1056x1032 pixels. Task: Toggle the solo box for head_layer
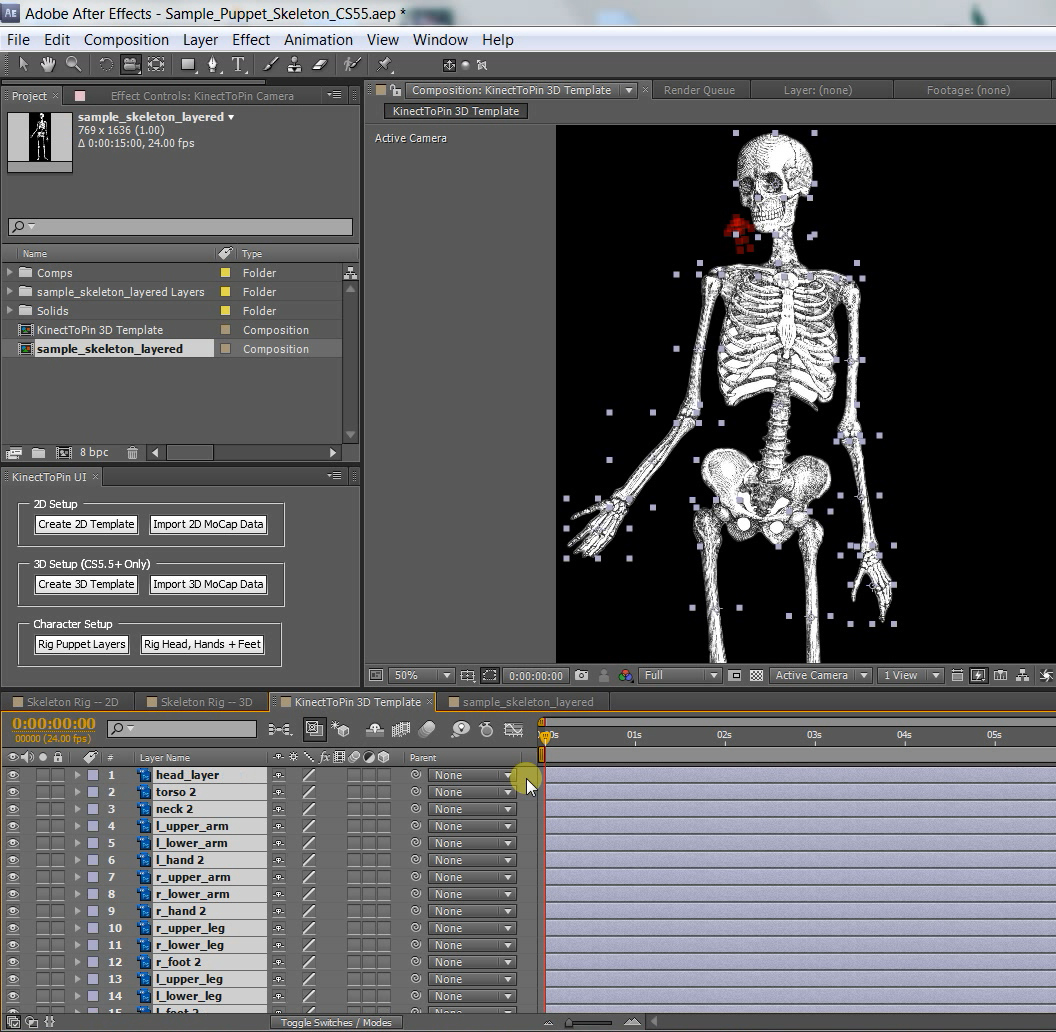[43, 775]
